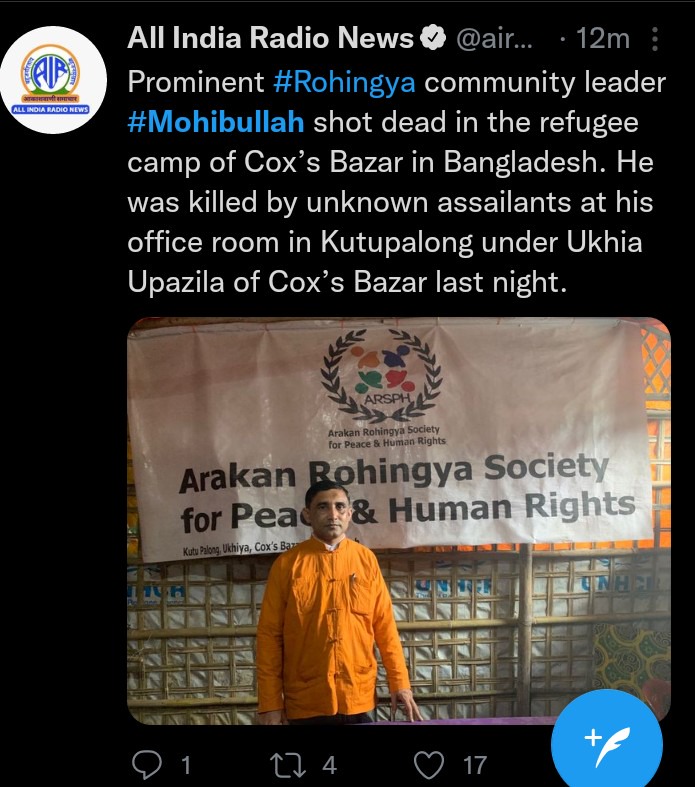The height and width of the screenshot is (787, 695).
Task: Like the tweet with the heart icon
Action: pyautogui.click(x=429, y=765)
